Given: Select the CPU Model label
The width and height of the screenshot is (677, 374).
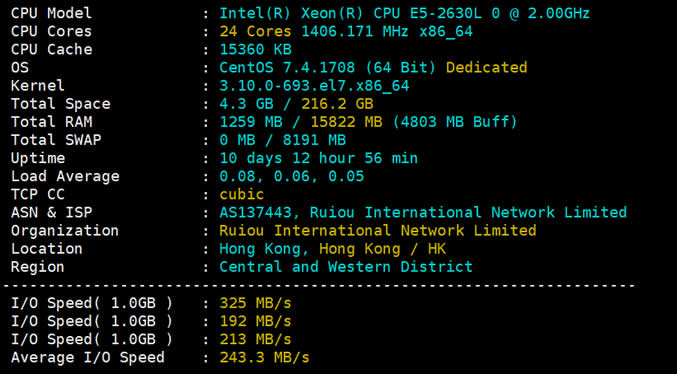Looking at the screenshot, I should [x=51, y=13].
